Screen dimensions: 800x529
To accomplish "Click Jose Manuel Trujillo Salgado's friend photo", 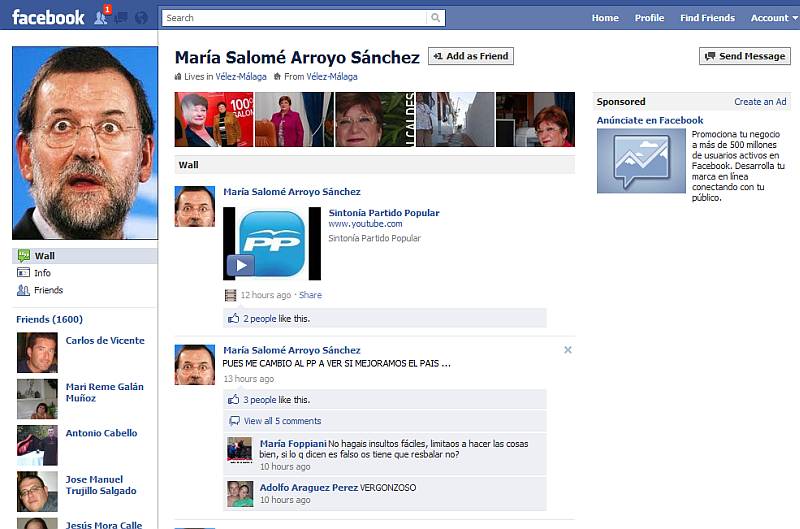I will click(37, 491).
